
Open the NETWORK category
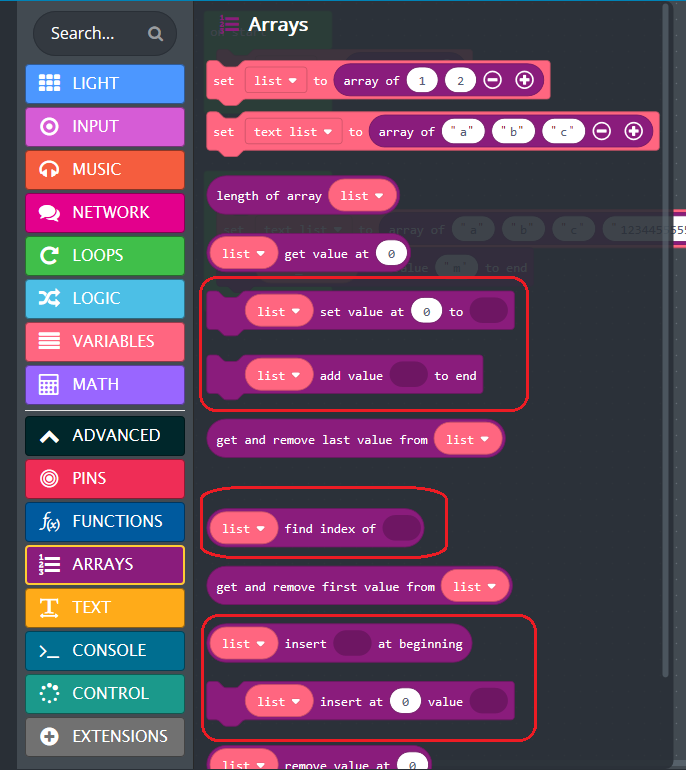click(x=105, y=213)
